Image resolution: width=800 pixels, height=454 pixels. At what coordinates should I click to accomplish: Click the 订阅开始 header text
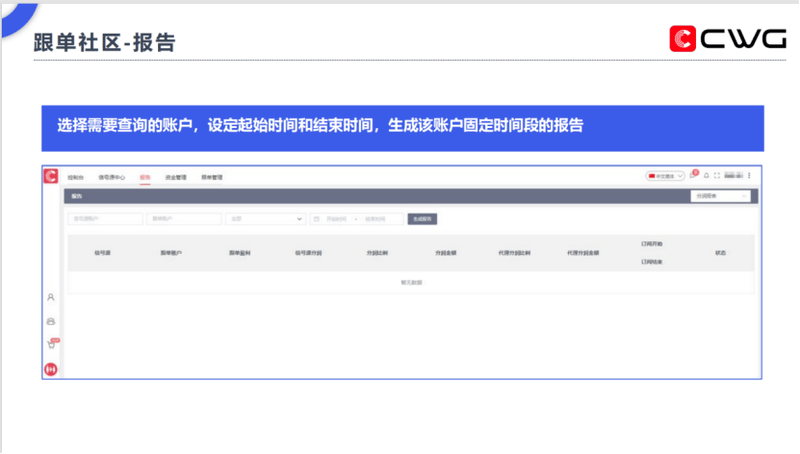tap(652, 244)
